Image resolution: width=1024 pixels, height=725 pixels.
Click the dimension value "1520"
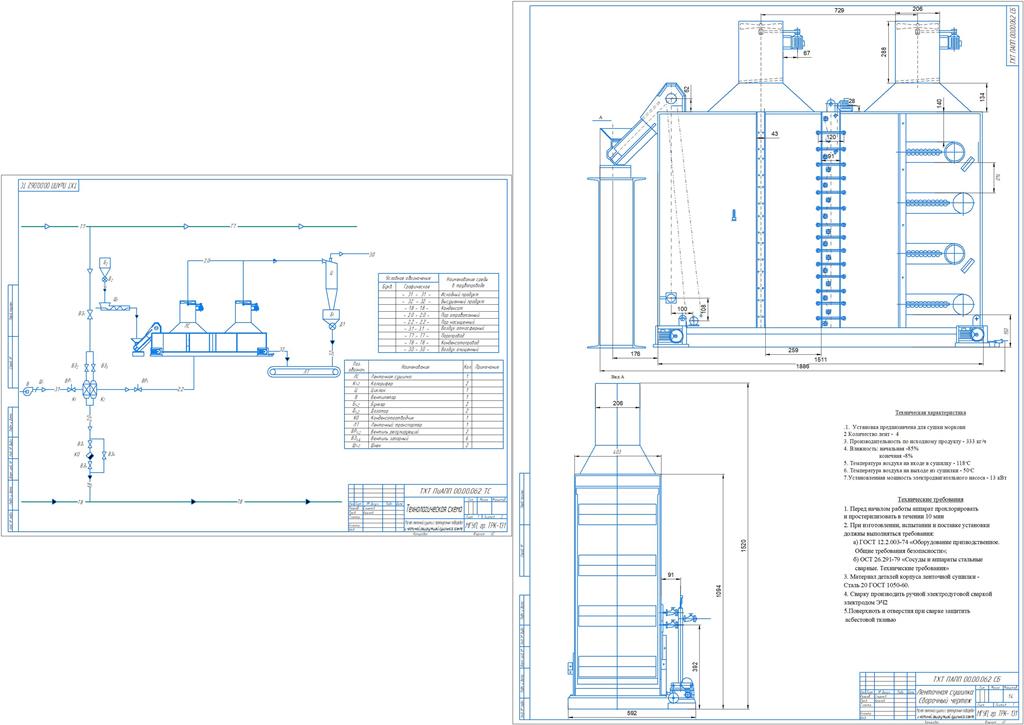click(743, 545)
